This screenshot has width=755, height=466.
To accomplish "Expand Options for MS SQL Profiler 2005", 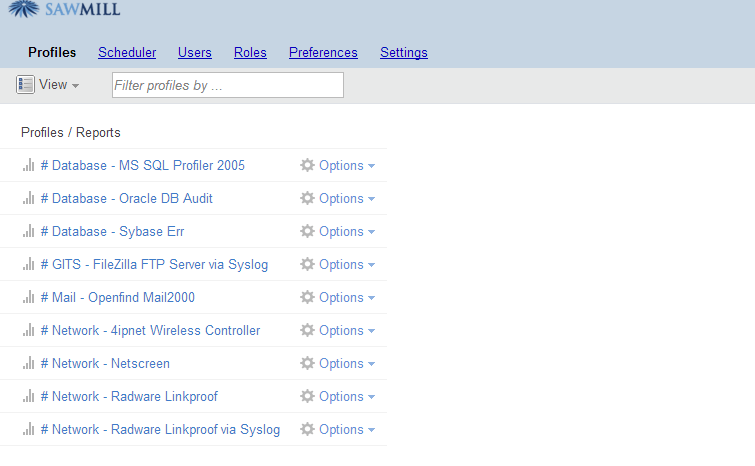I will [346, 166].
